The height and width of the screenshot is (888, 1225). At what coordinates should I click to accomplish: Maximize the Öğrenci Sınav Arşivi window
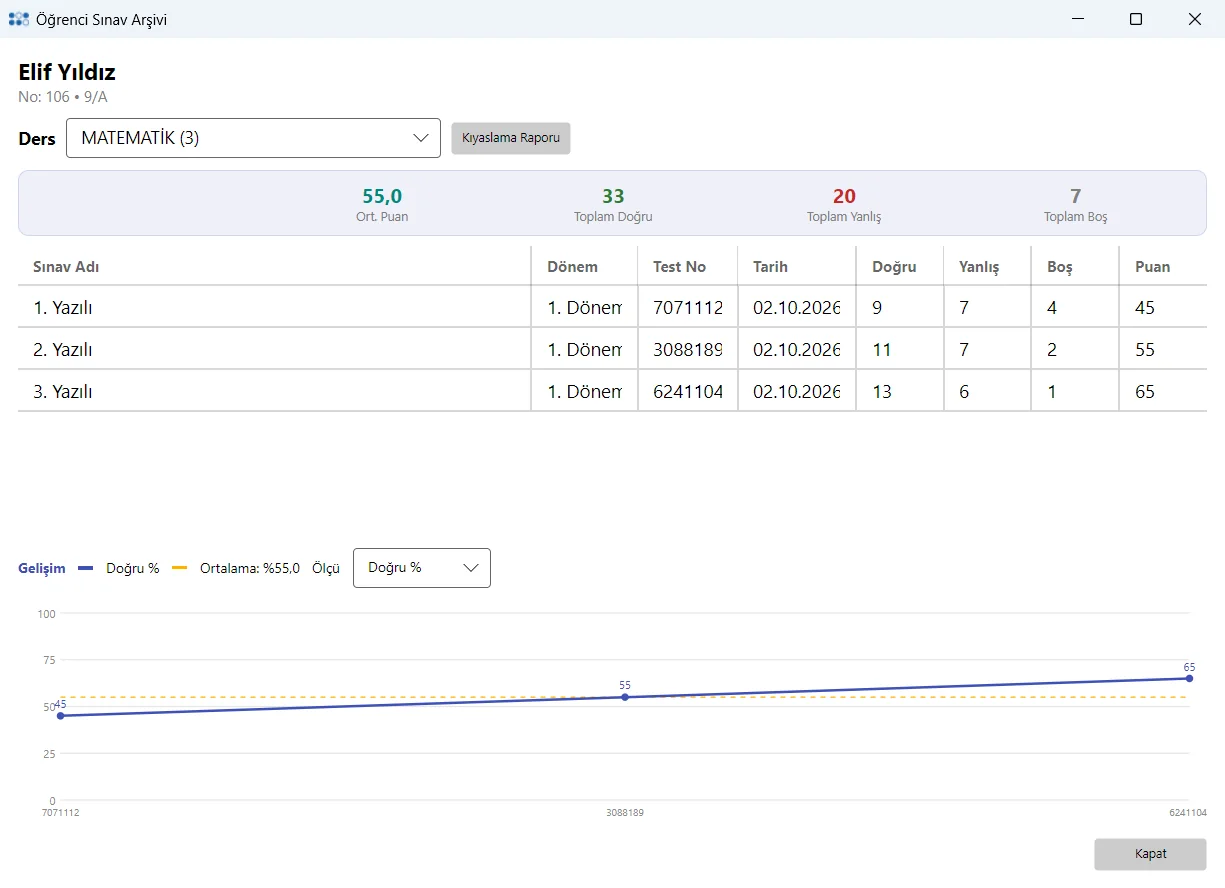(x=1136, y=19)
